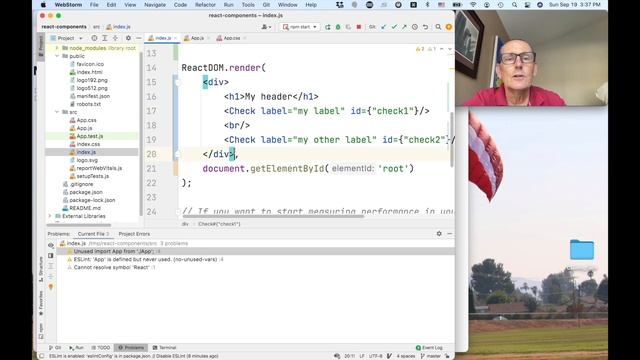Select App.test.js in project tree

90,136
